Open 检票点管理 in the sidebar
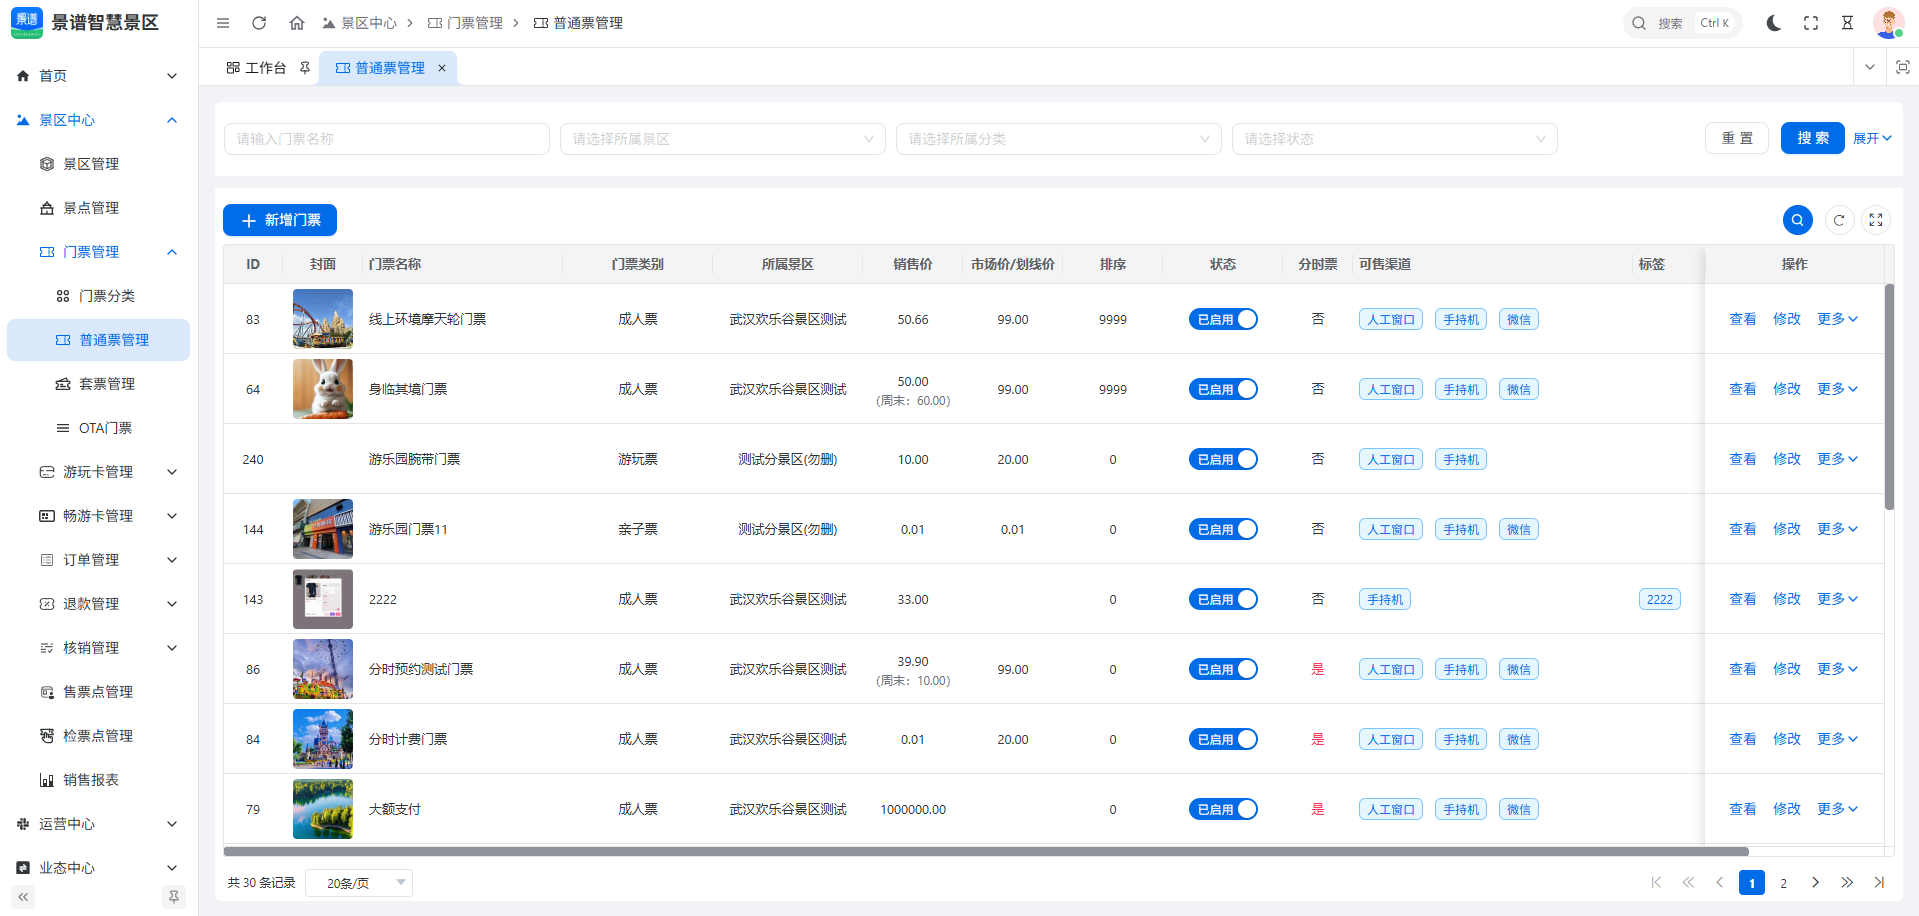This screenshot has width=1919, height=916. click(x=99, y=736)
